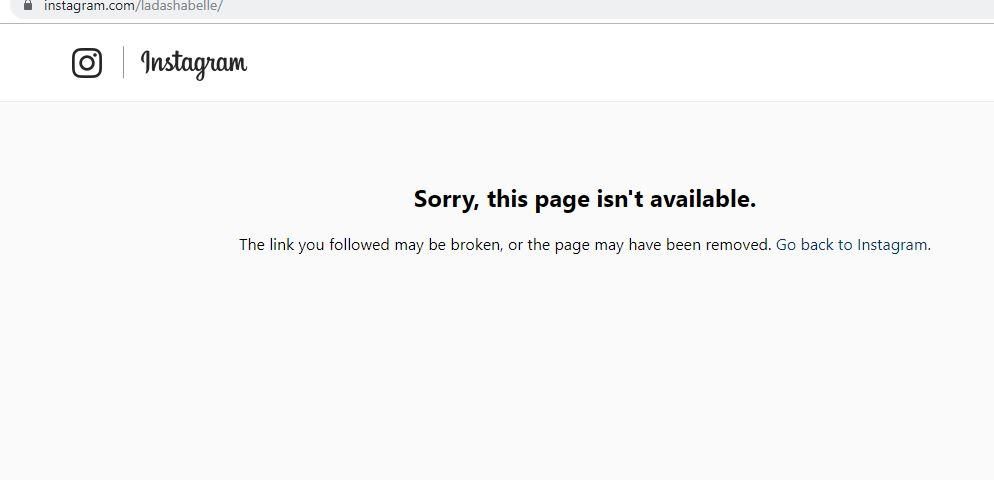The width and height of the screenshot is (994, 480).
Task: Click the word Instagram inside the go-back link
Action: point(893,245)
